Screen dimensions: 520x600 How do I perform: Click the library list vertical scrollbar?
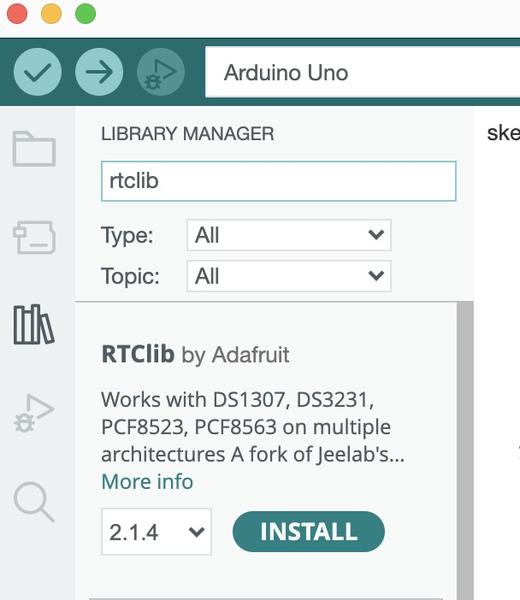(x=465, y=450)
